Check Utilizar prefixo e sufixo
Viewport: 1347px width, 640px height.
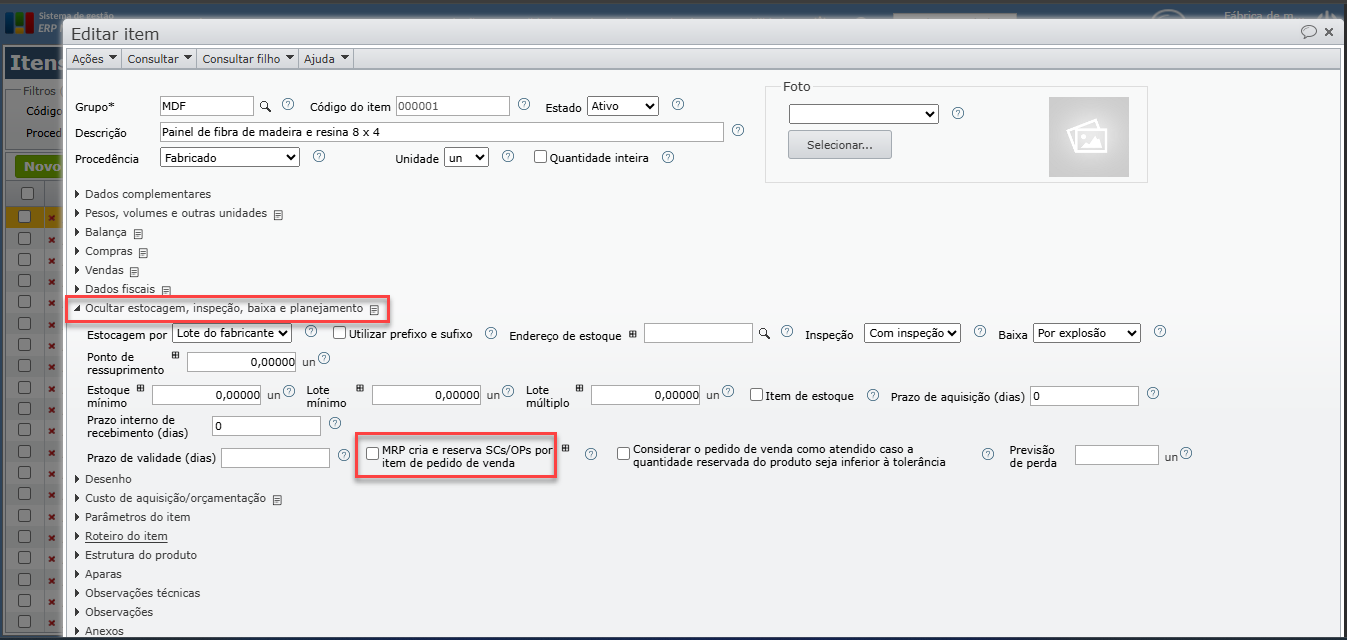point(339,333)
